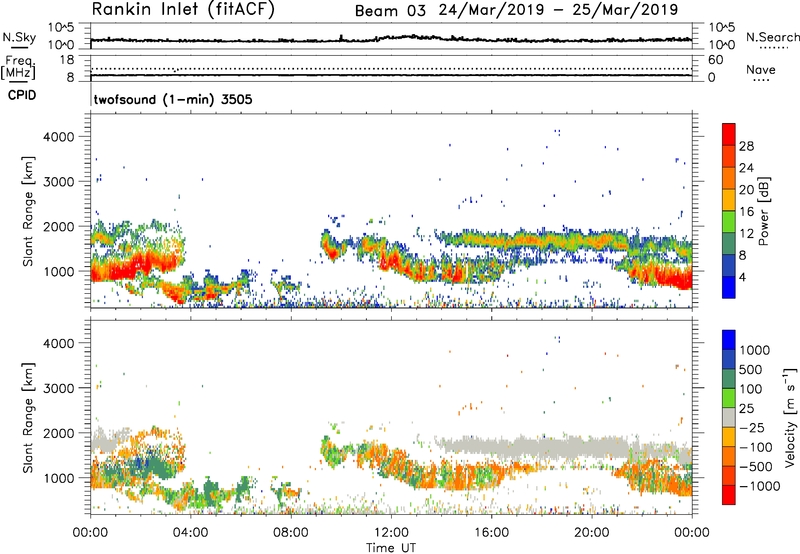Pick the red top segment of the power colorbar
Image resolution: width=800 pixels, height=554 pixels.
tap(729, 135)
